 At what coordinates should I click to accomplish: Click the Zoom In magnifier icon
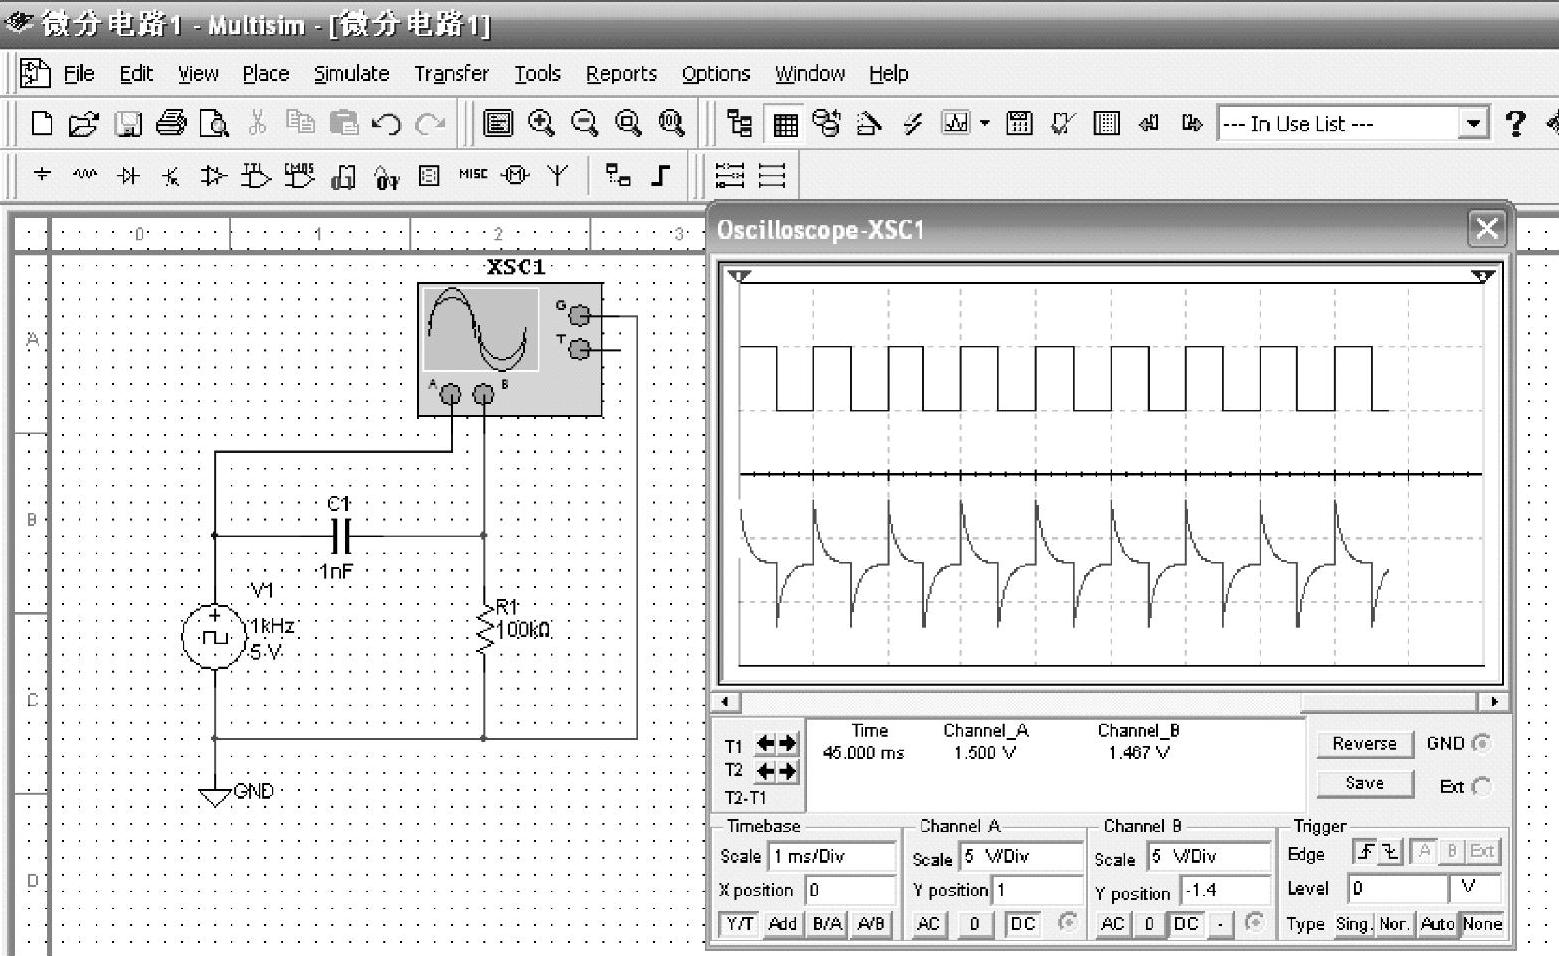point(542,124)
